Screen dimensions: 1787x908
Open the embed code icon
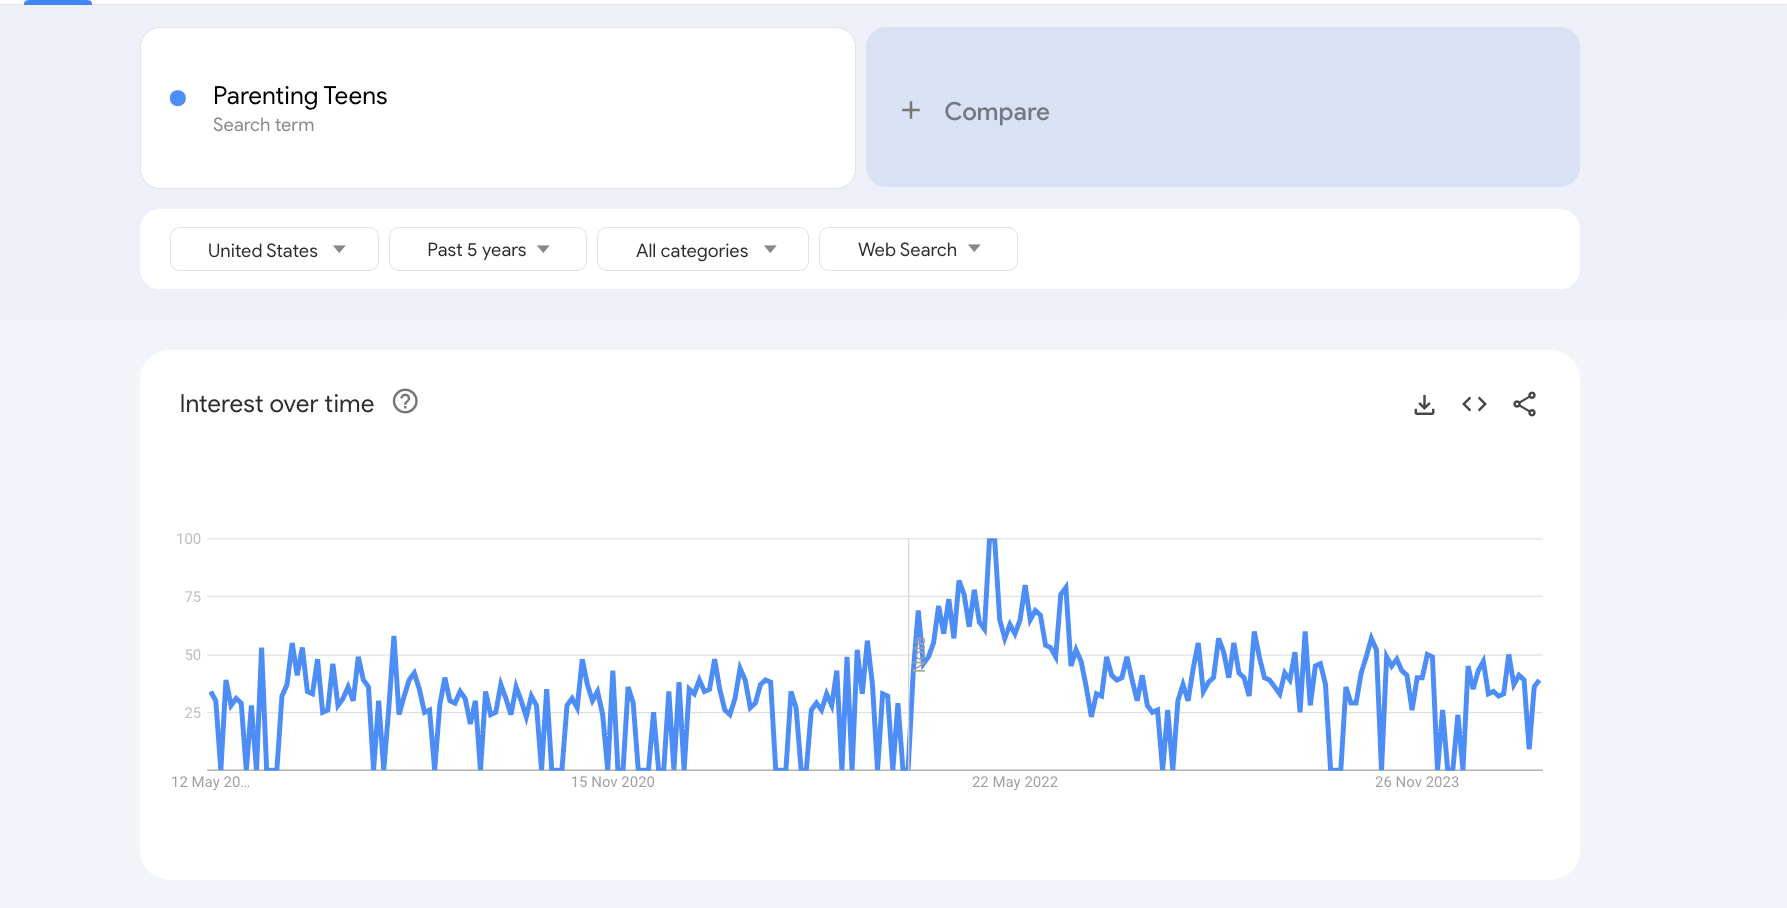point(1474,404)
